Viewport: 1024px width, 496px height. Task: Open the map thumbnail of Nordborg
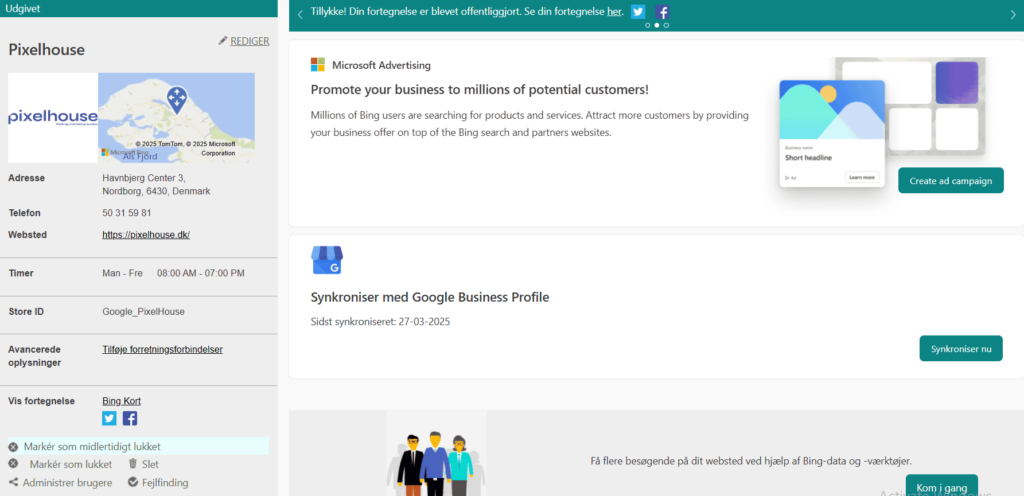[x=176, y=117]
